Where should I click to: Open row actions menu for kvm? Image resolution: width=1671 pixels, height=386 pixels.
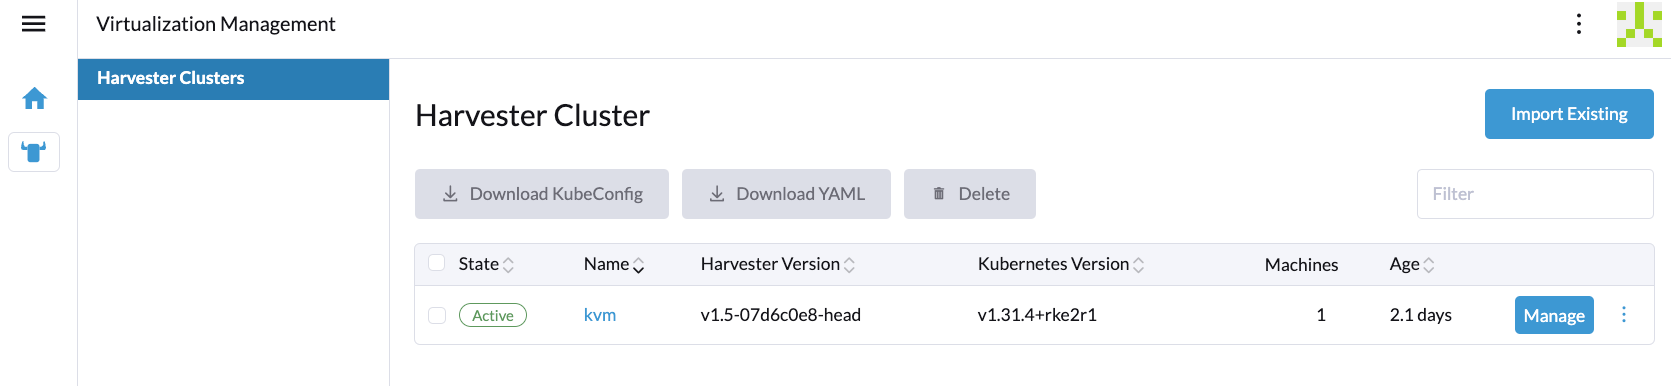pos(1623,315)
